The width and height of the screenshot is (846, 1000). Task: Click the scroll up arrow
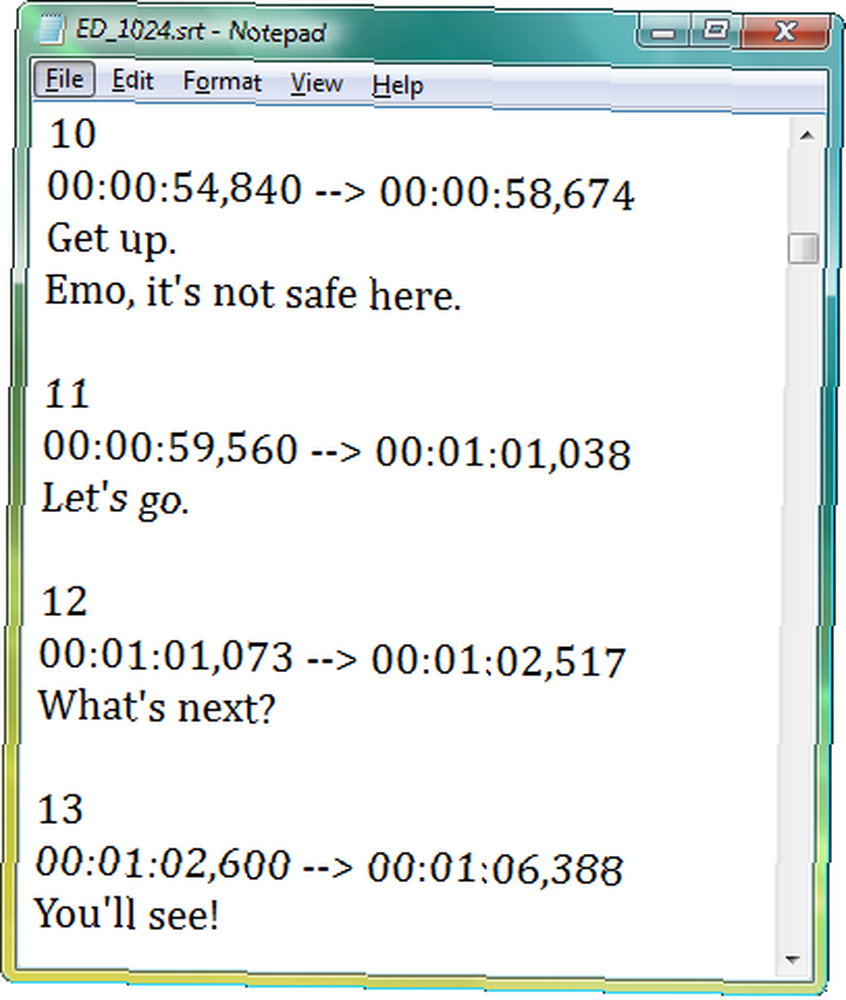[x=807, y=135]
